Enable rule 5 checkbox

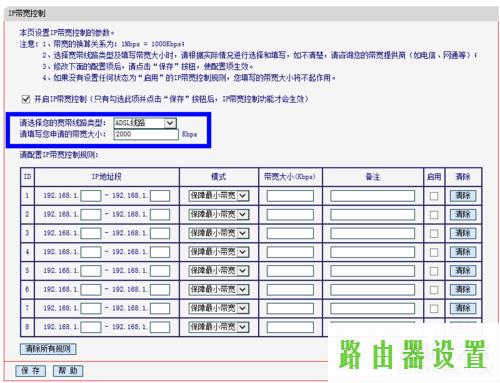(x=434, y=271)
